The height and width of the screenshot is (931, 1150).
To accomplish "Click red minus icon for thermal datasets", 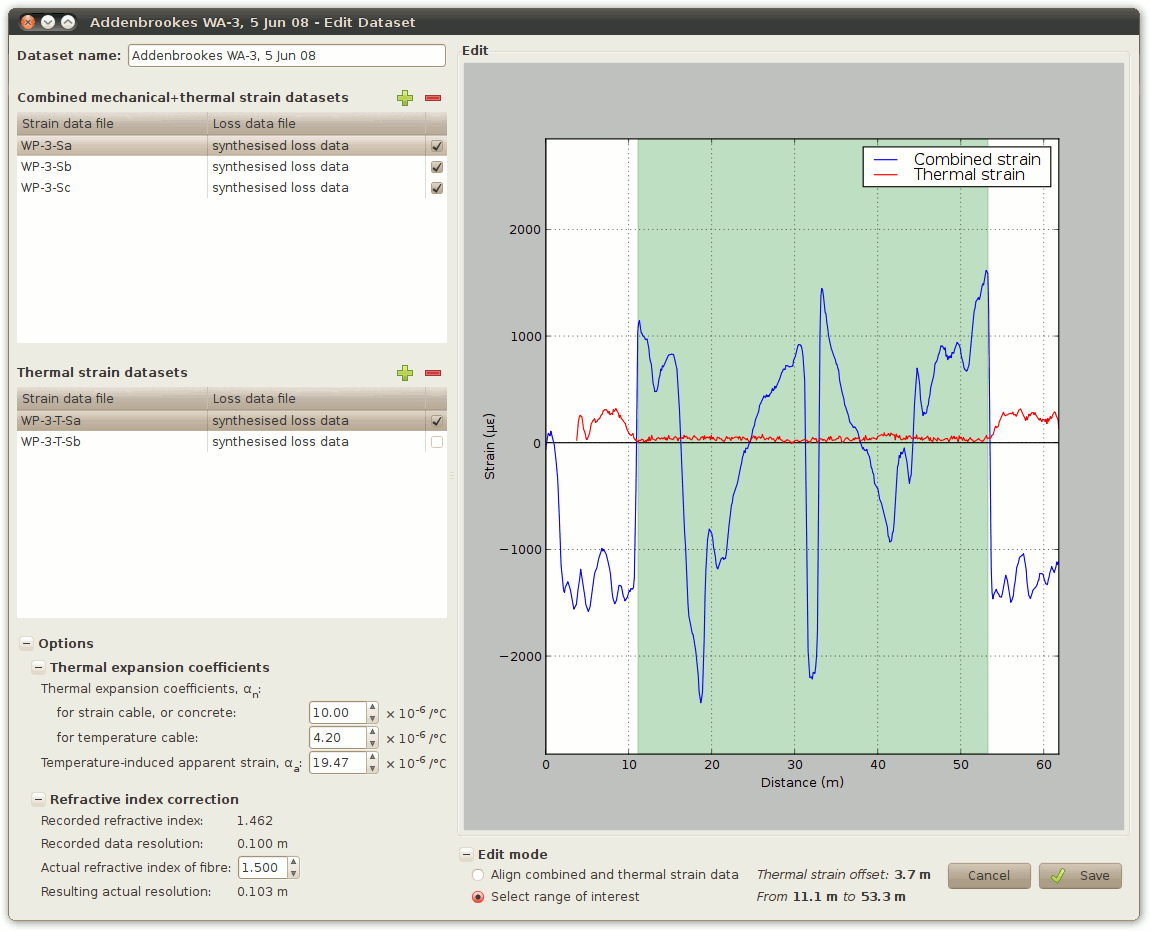I will pyautogui.click(x=433, y=373).
